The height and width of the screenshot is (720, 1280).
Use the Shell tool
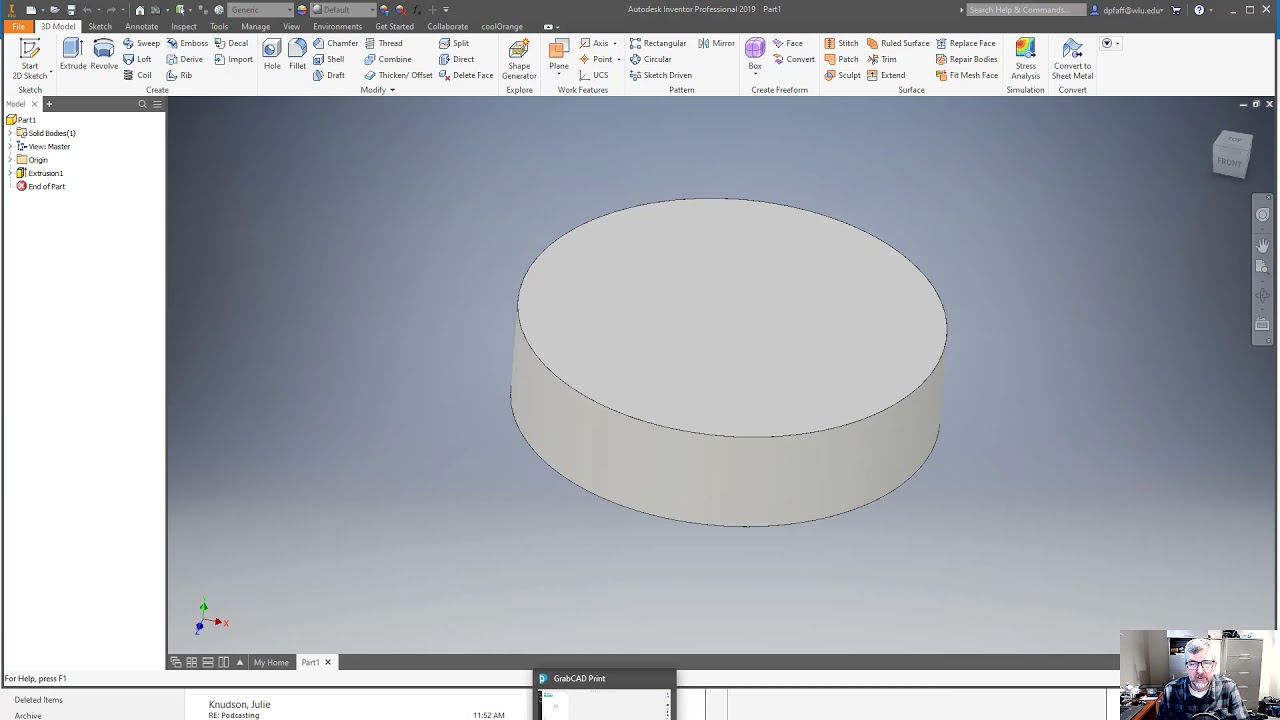[x=328, y=59]
